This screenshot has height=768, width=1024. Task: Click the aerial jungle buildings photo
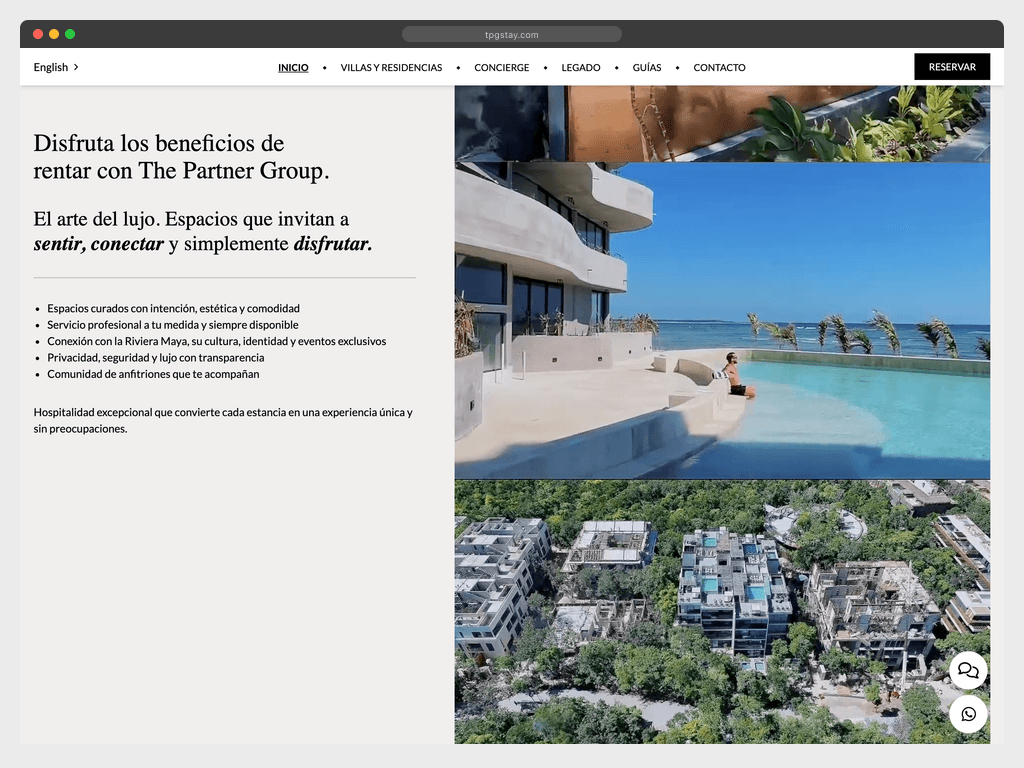tap(722, 612)
